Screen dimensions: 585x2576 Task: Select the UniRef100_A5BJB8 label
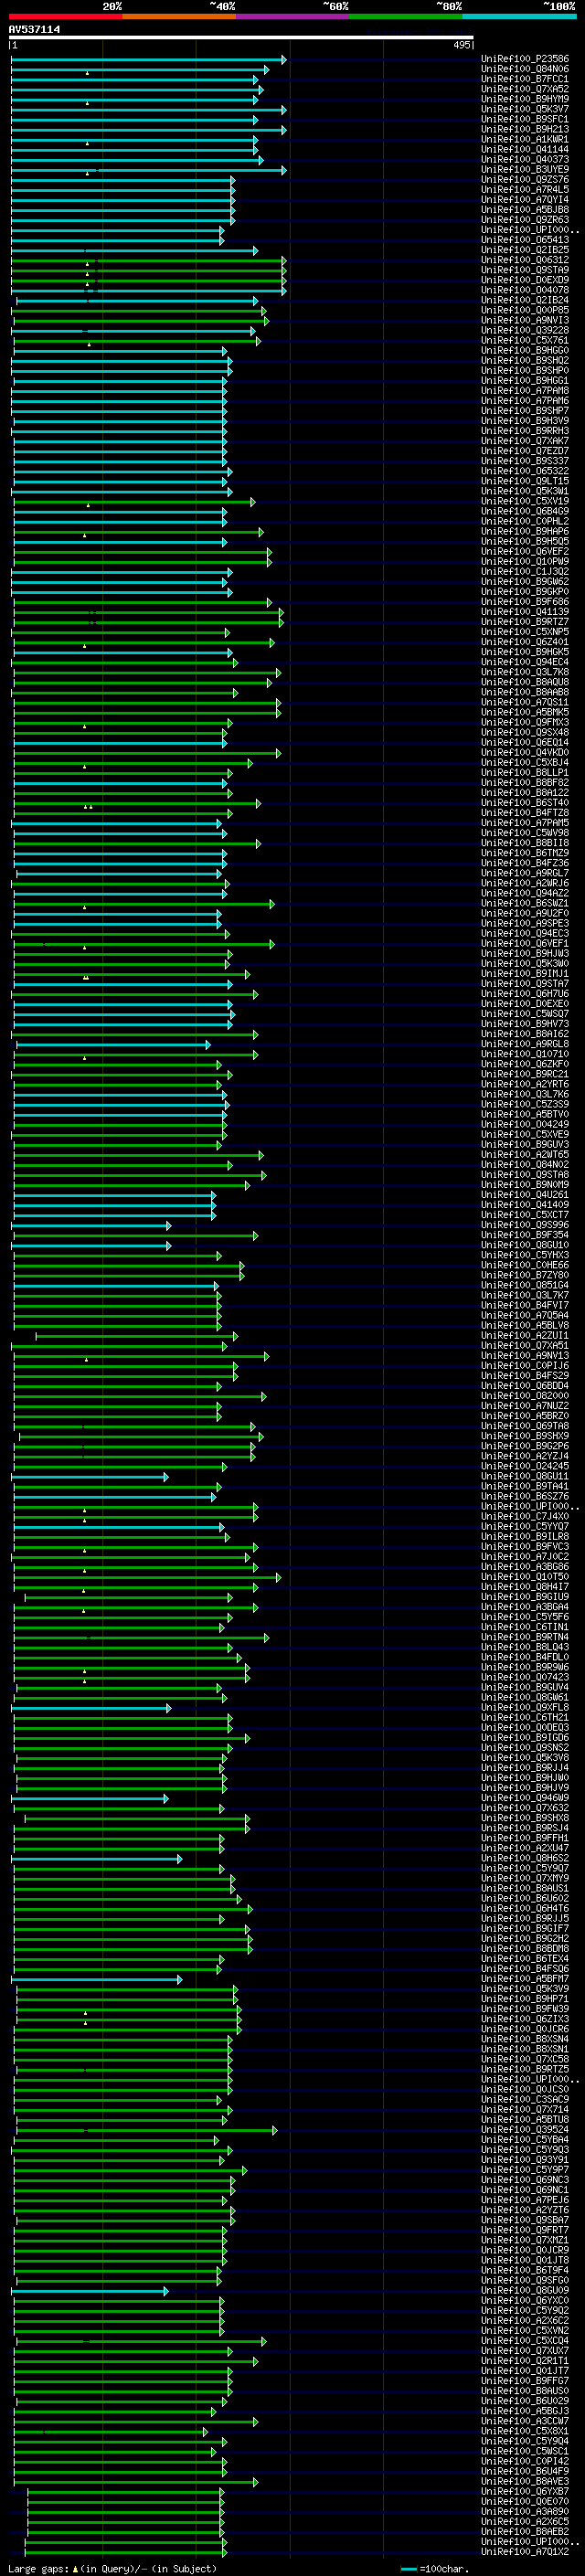(525, 209)
